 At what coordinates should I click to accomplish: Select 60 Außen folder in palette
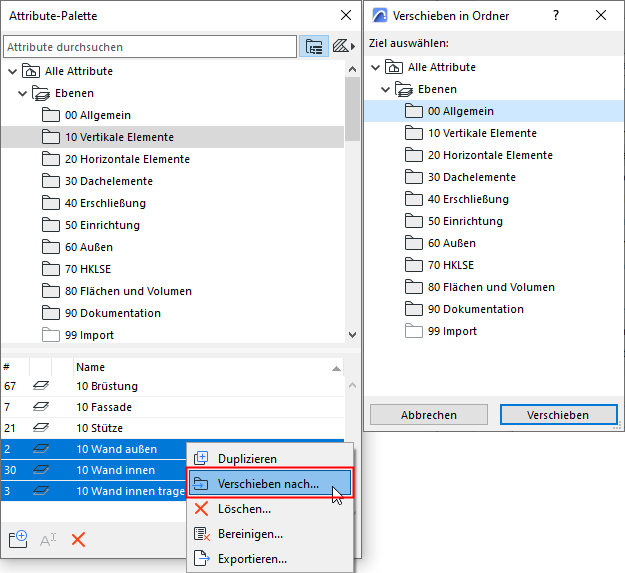(172, 247)
